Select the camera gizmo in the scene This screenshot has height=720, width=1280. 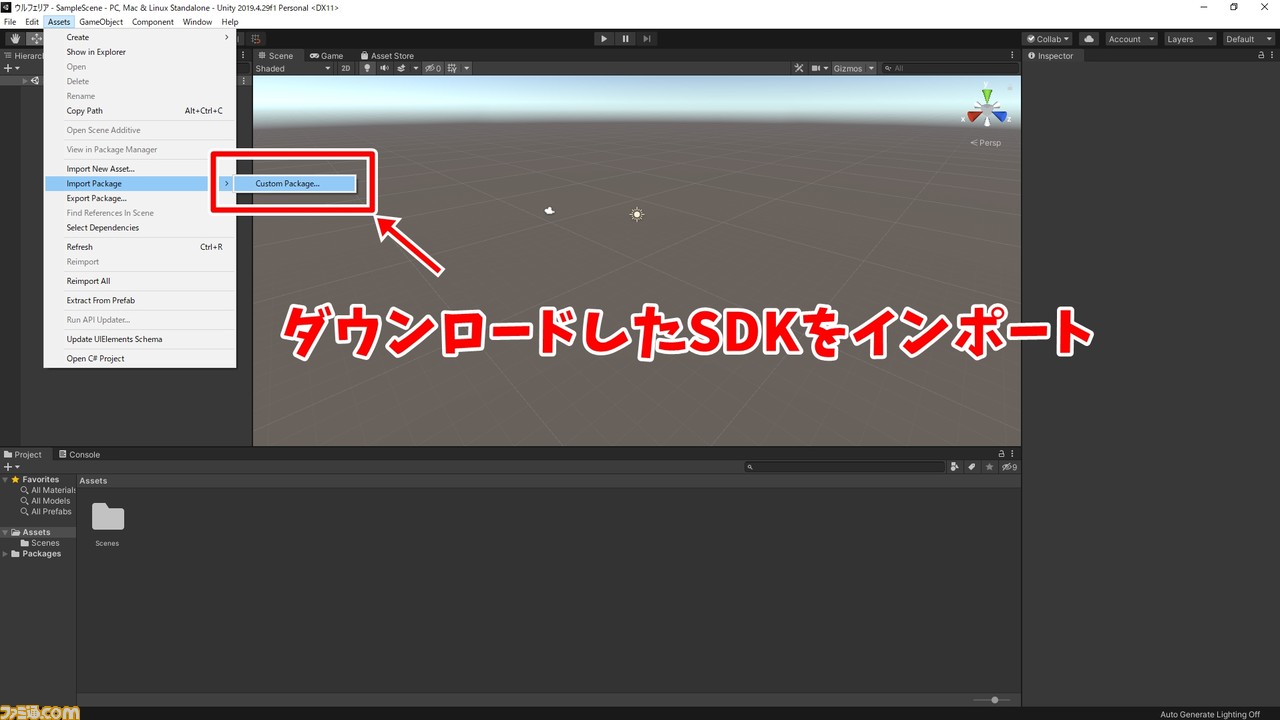(549, 210)
